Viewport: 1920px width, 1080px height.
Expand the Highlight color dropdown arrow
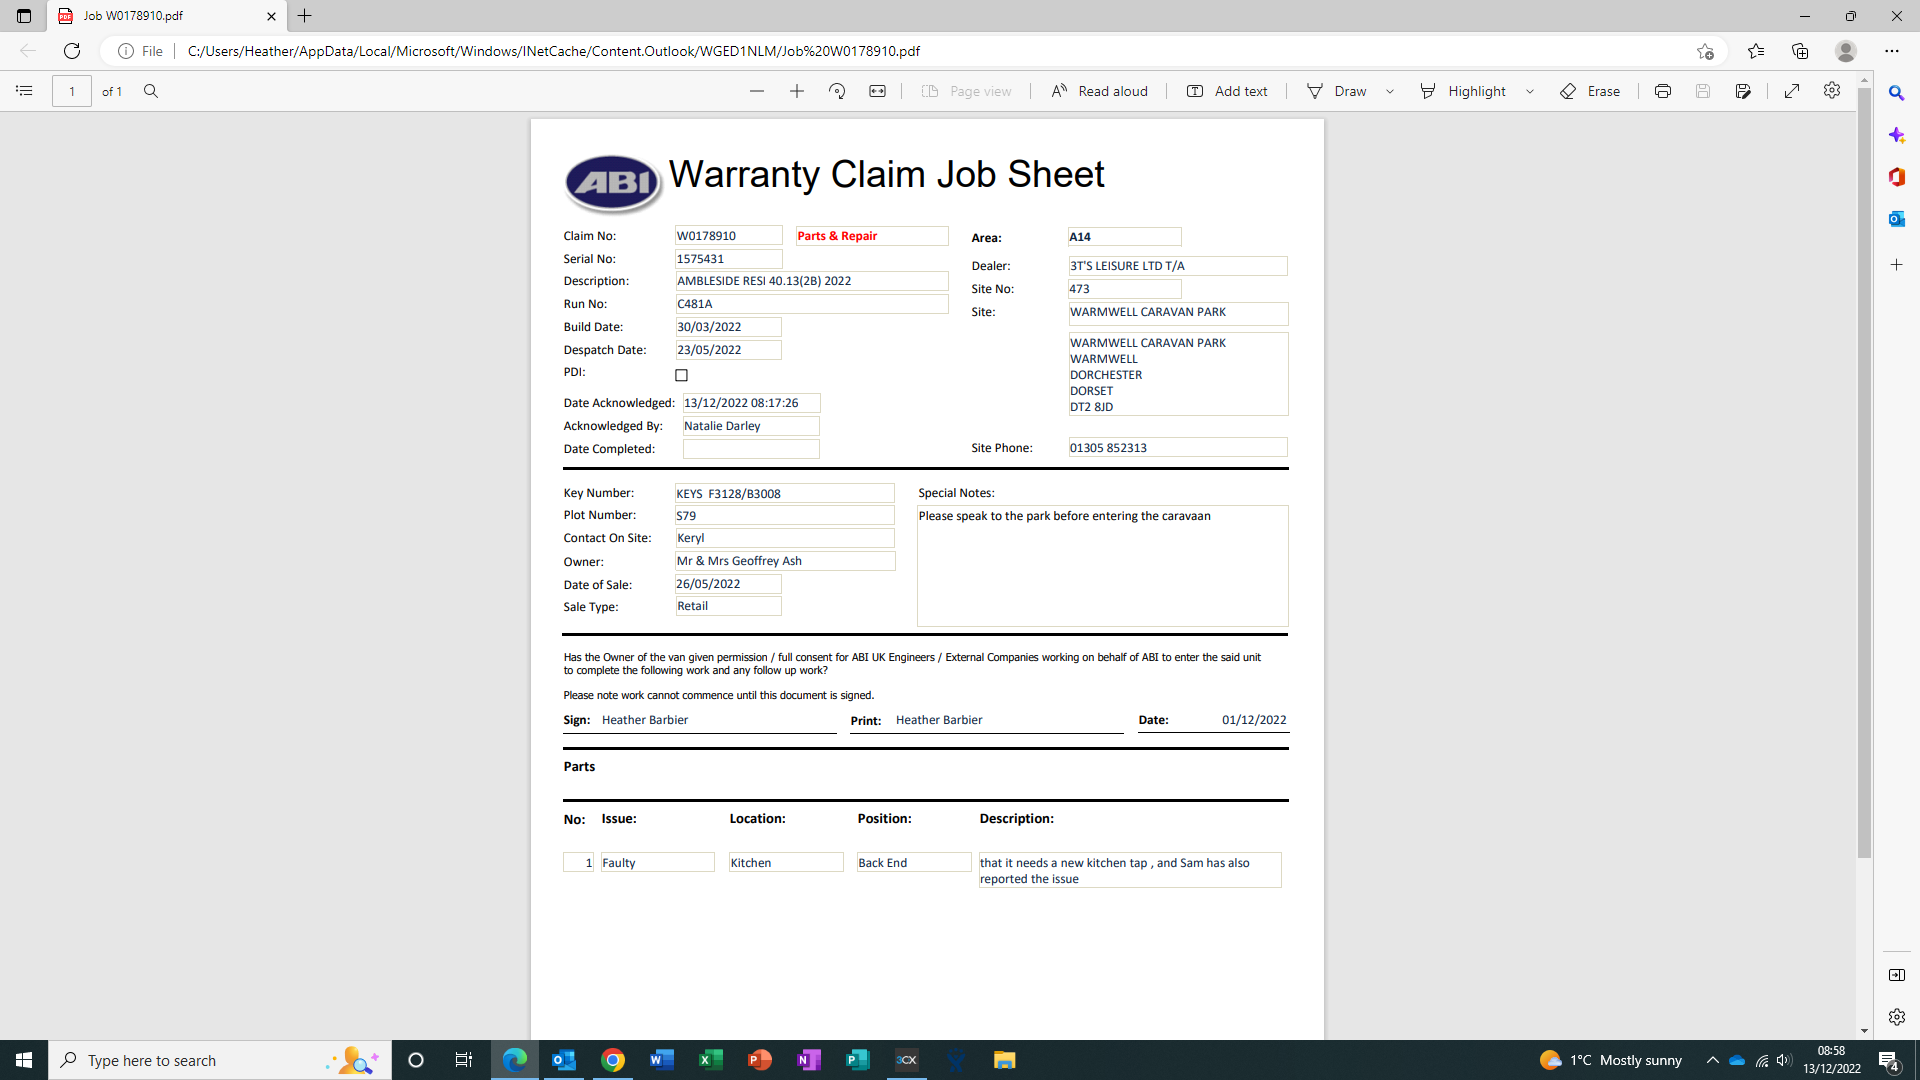coord(1530,91)
